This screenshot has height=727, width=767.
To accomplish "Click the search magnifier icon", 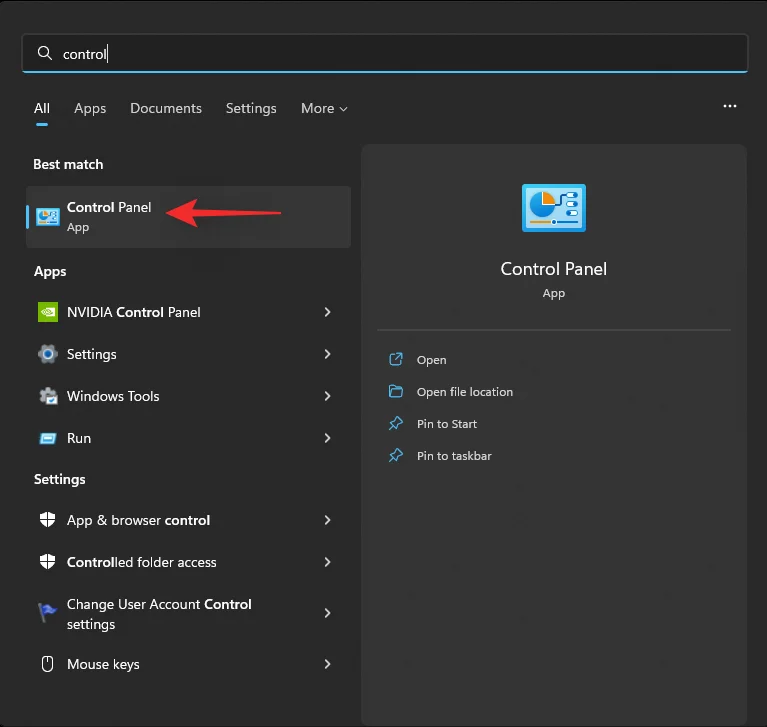I will pos(45,53).
